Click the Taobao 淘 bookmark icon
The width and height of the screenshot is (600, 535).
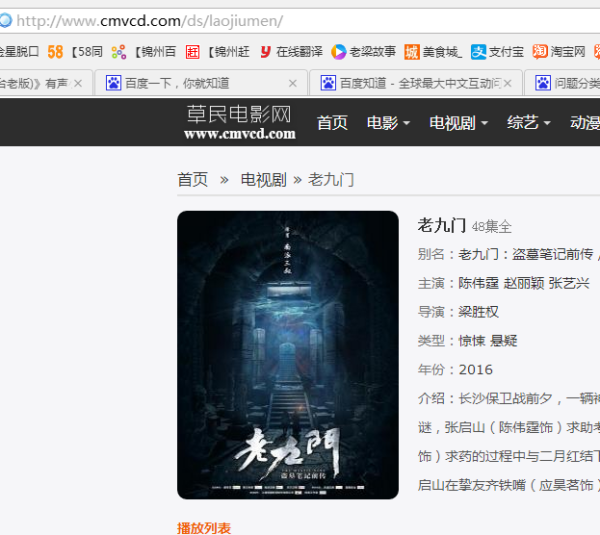pos(540,52)
